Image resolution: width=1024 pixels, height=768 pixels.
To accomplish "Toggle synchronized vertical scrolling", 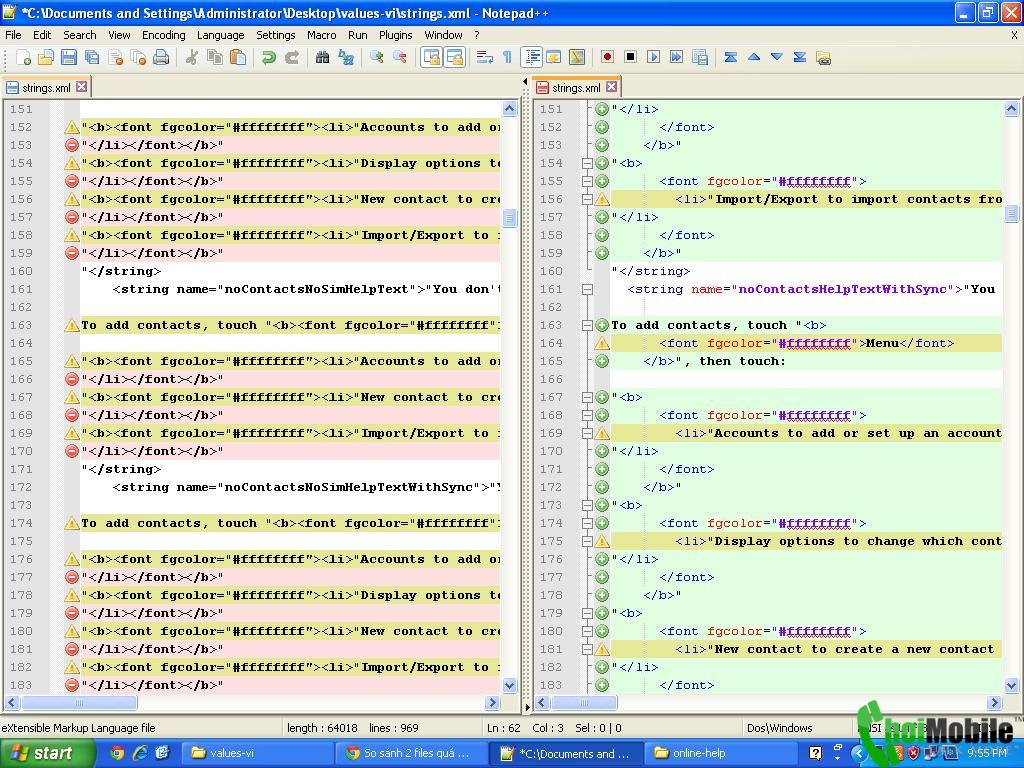I will click(x=431, y=58).
